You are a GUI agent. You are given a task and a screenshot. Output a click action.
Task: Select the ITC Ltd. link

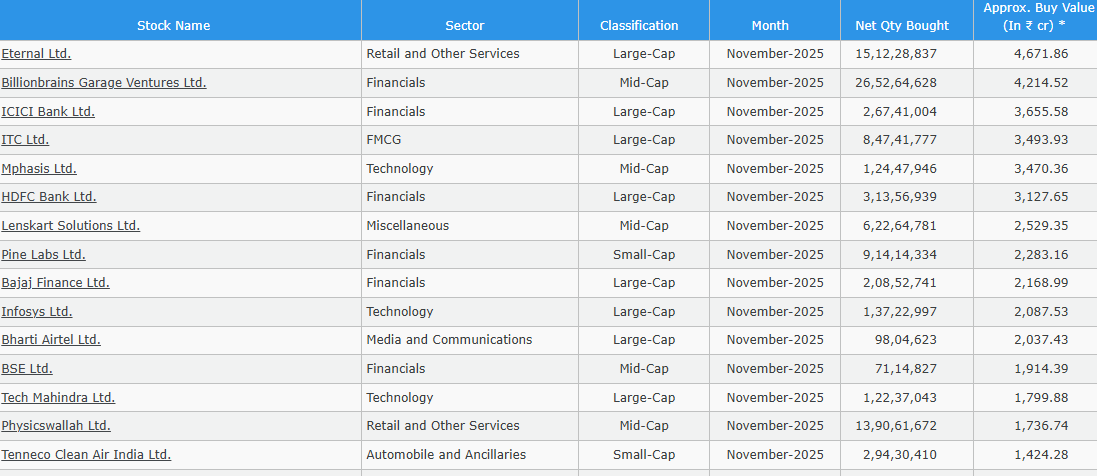pyautogui.click(x=25, y=140)
